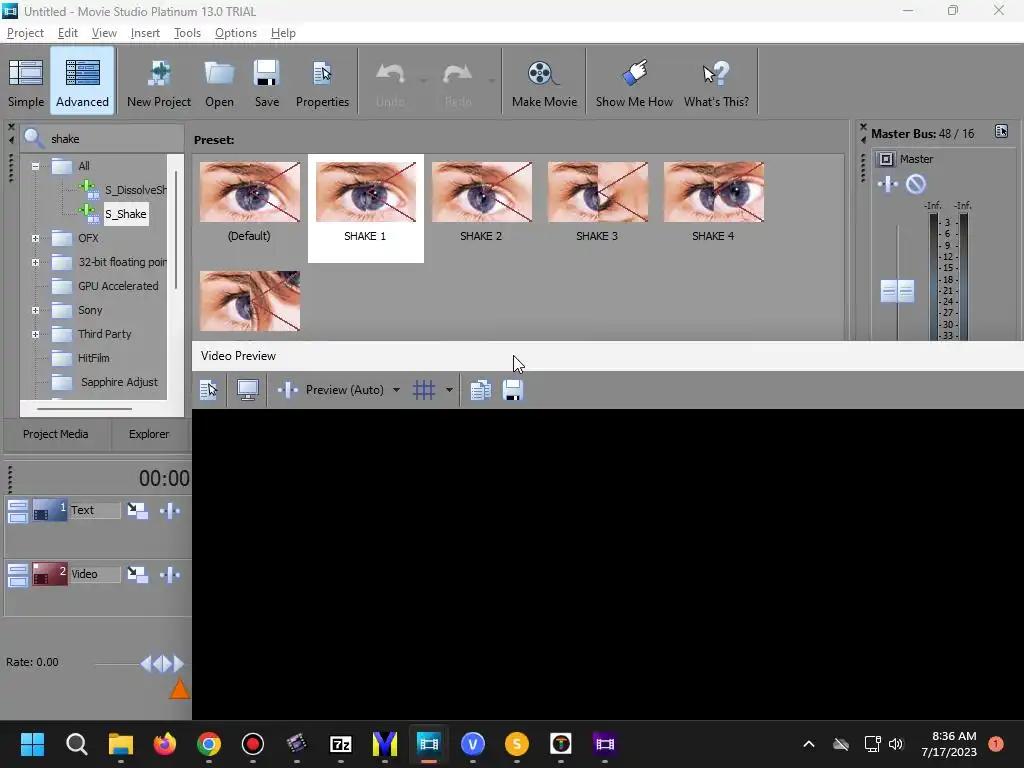The height and width of the screenshot is (768, 1024).
Task: Open the Tools menu
Action: click(x=187, y=33)
